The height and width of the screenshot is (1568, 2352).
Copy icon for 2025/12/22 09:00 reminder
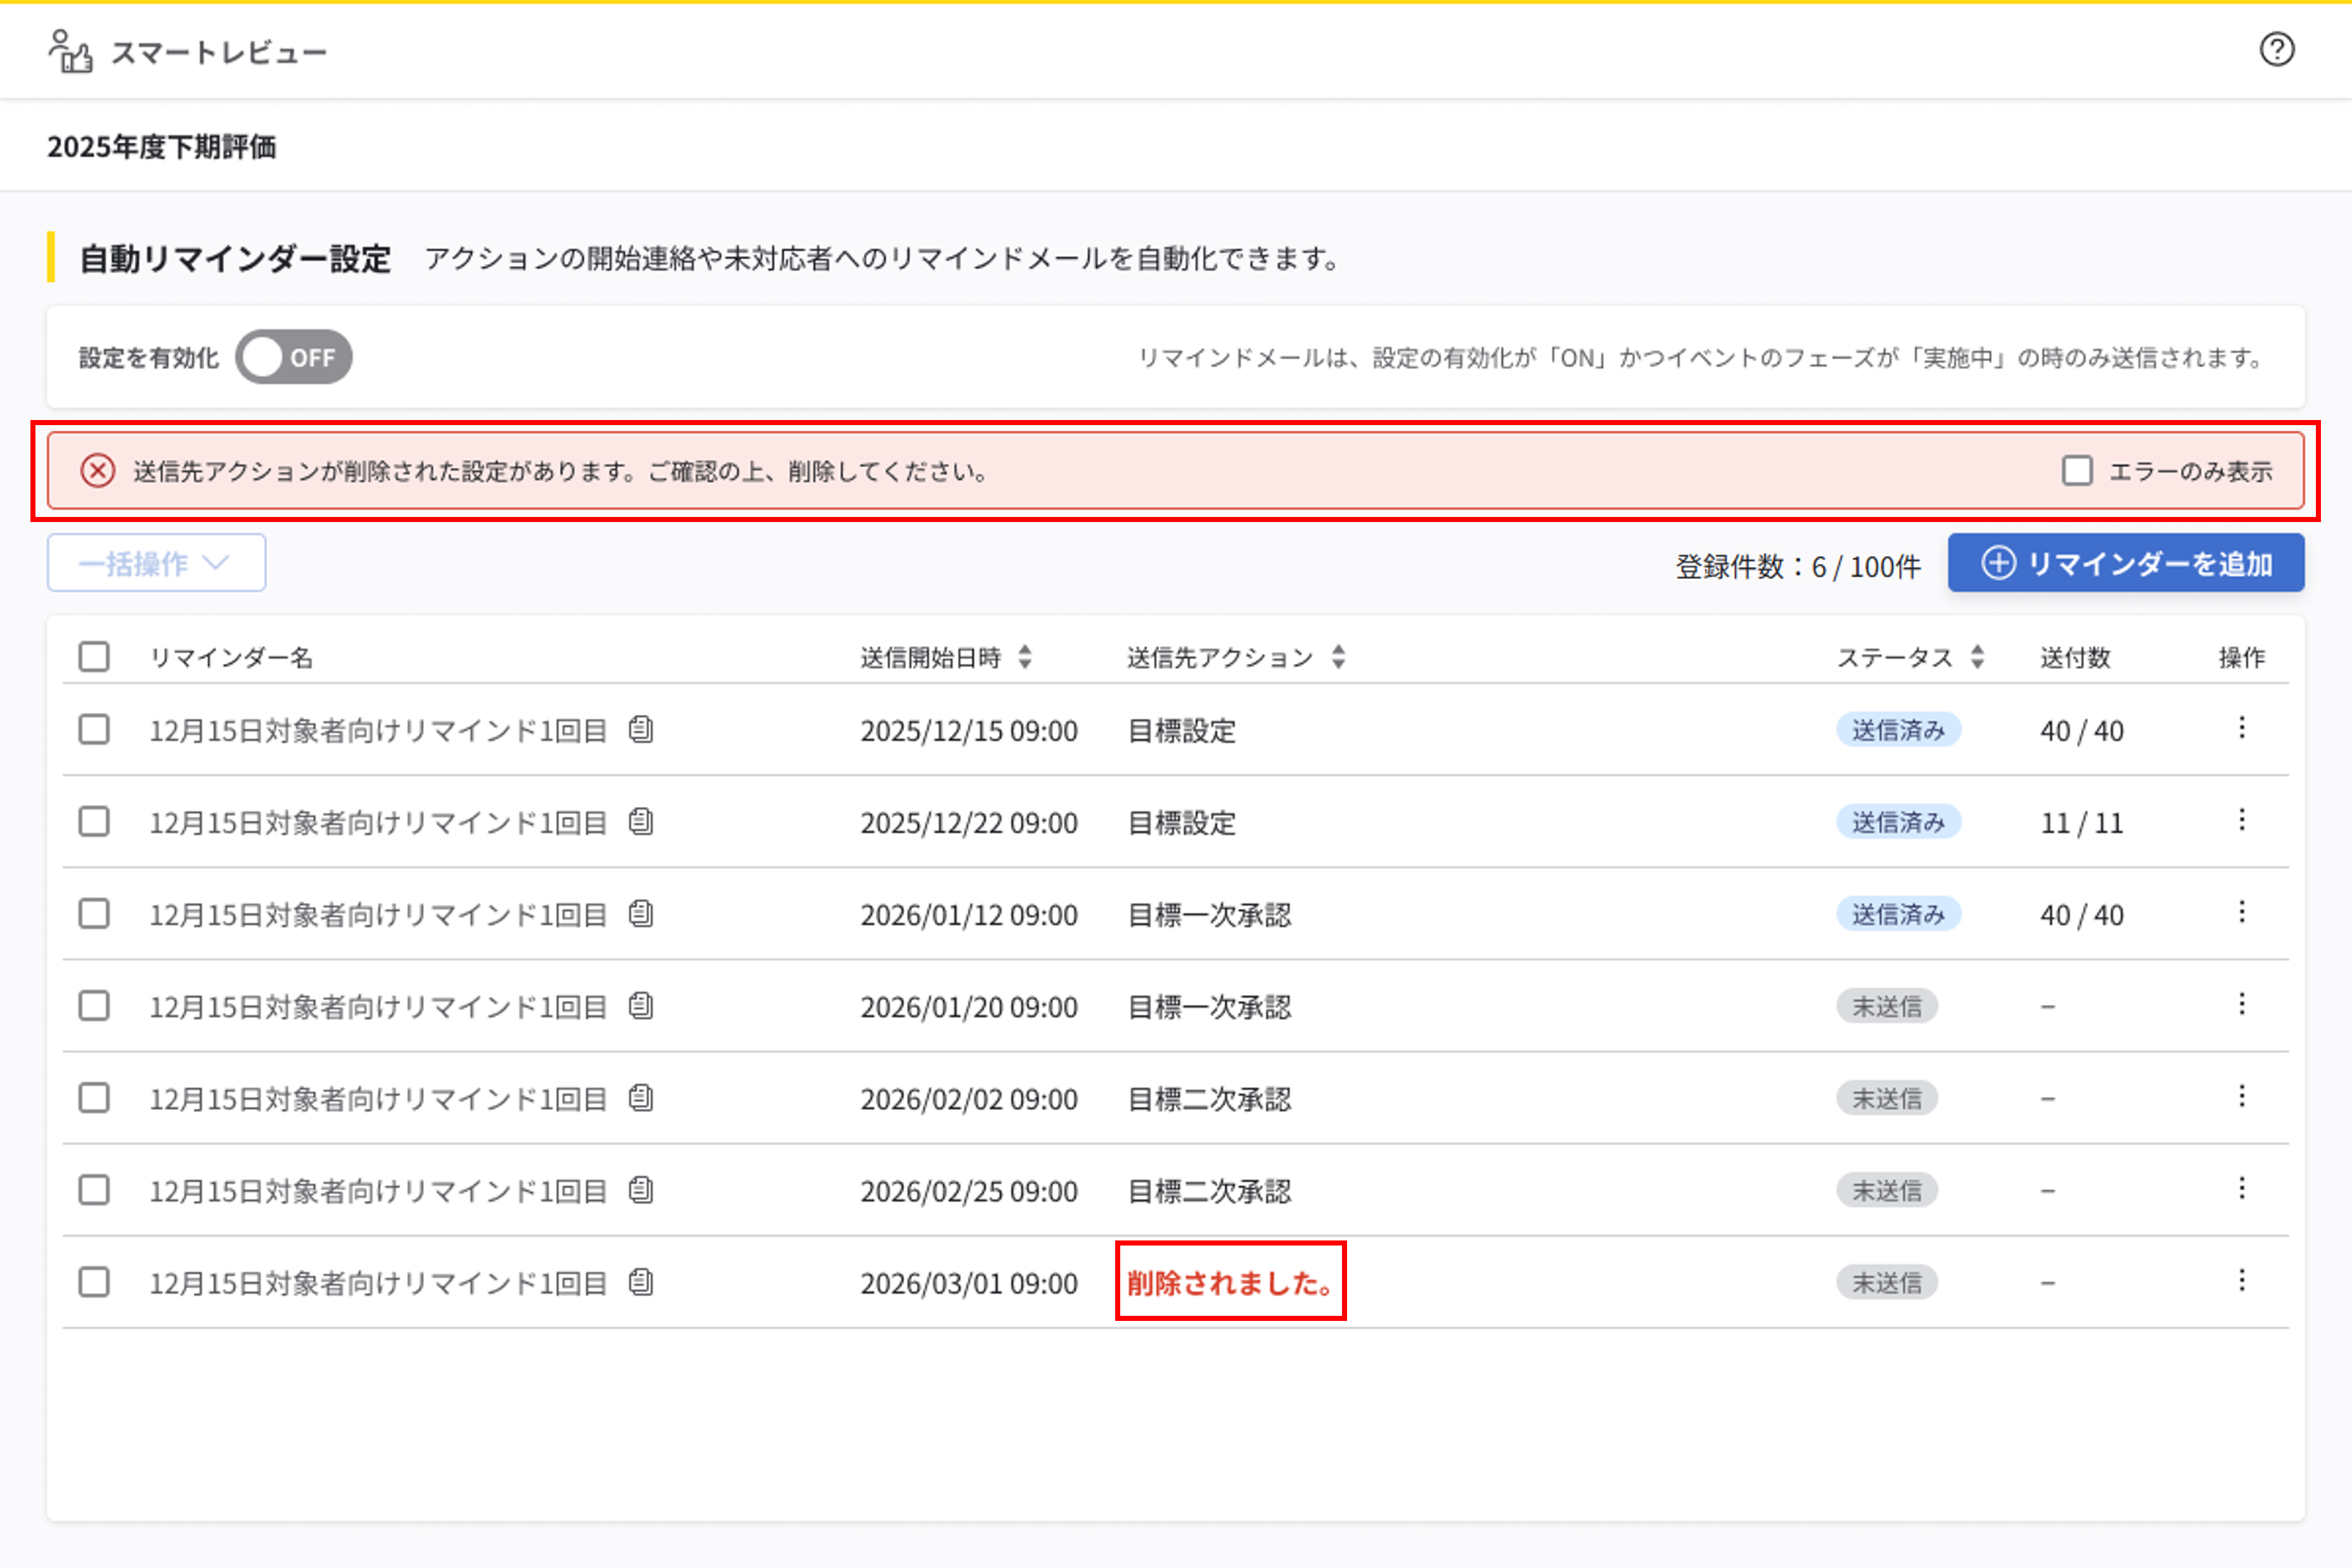point(641,822)
